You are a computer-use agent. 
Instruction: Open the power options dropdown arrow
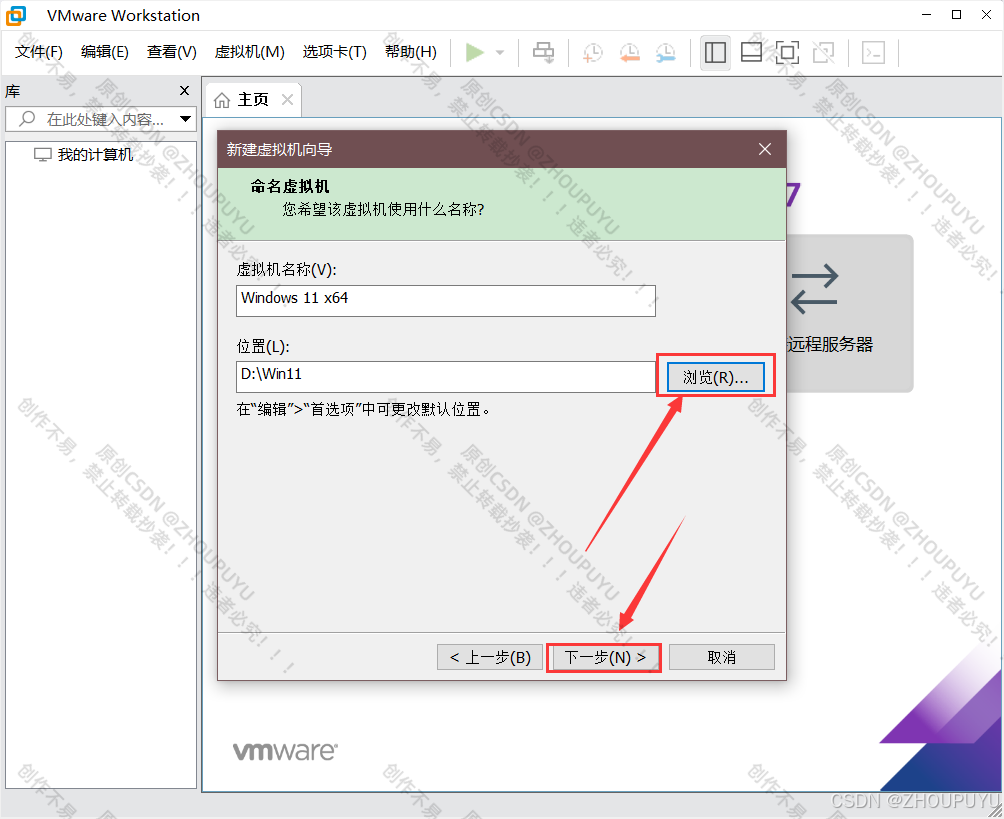pyautogui.click(x=500, y=53)
